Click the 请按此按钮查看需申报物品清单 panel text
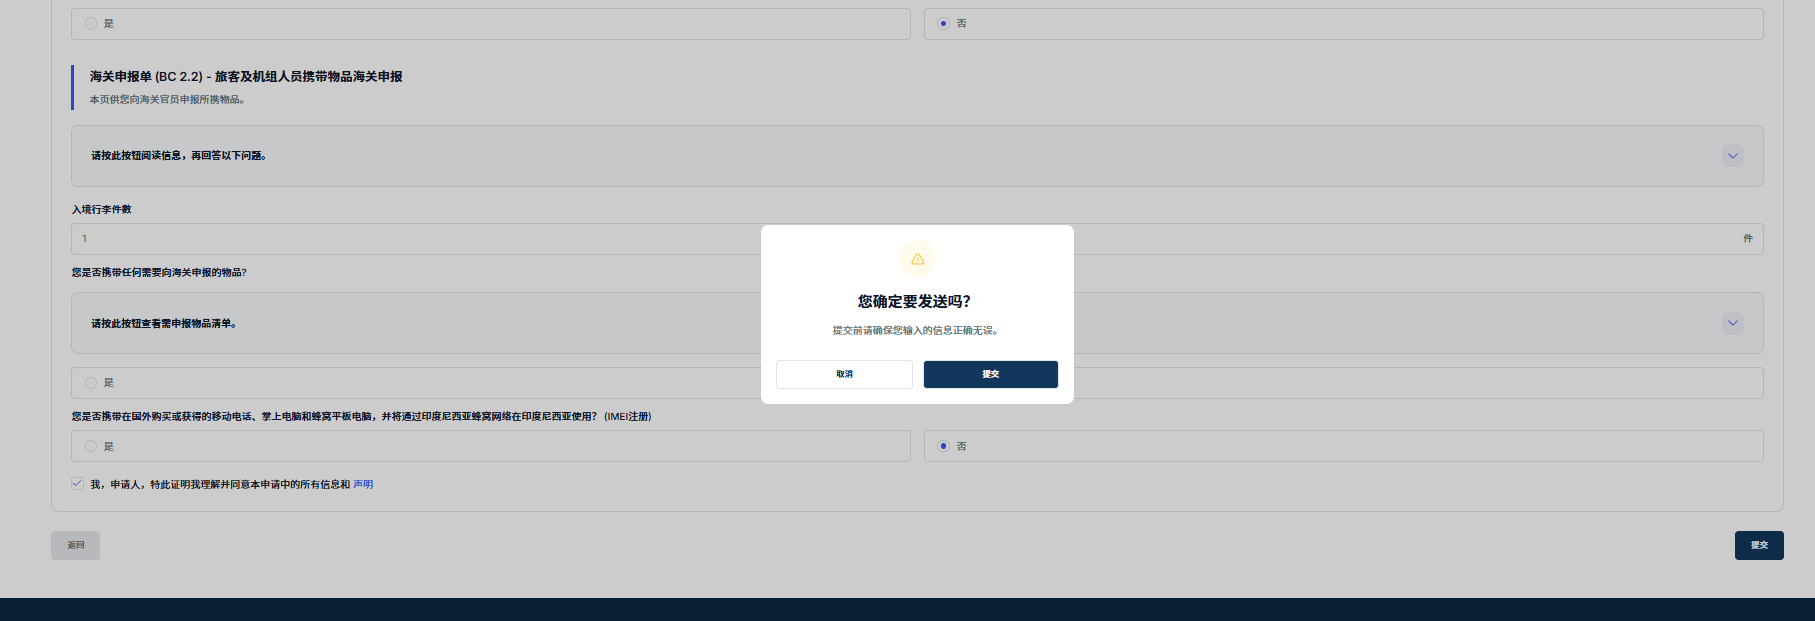The height and width of the screenshot is (621, 1815). [x=164, y=323]
